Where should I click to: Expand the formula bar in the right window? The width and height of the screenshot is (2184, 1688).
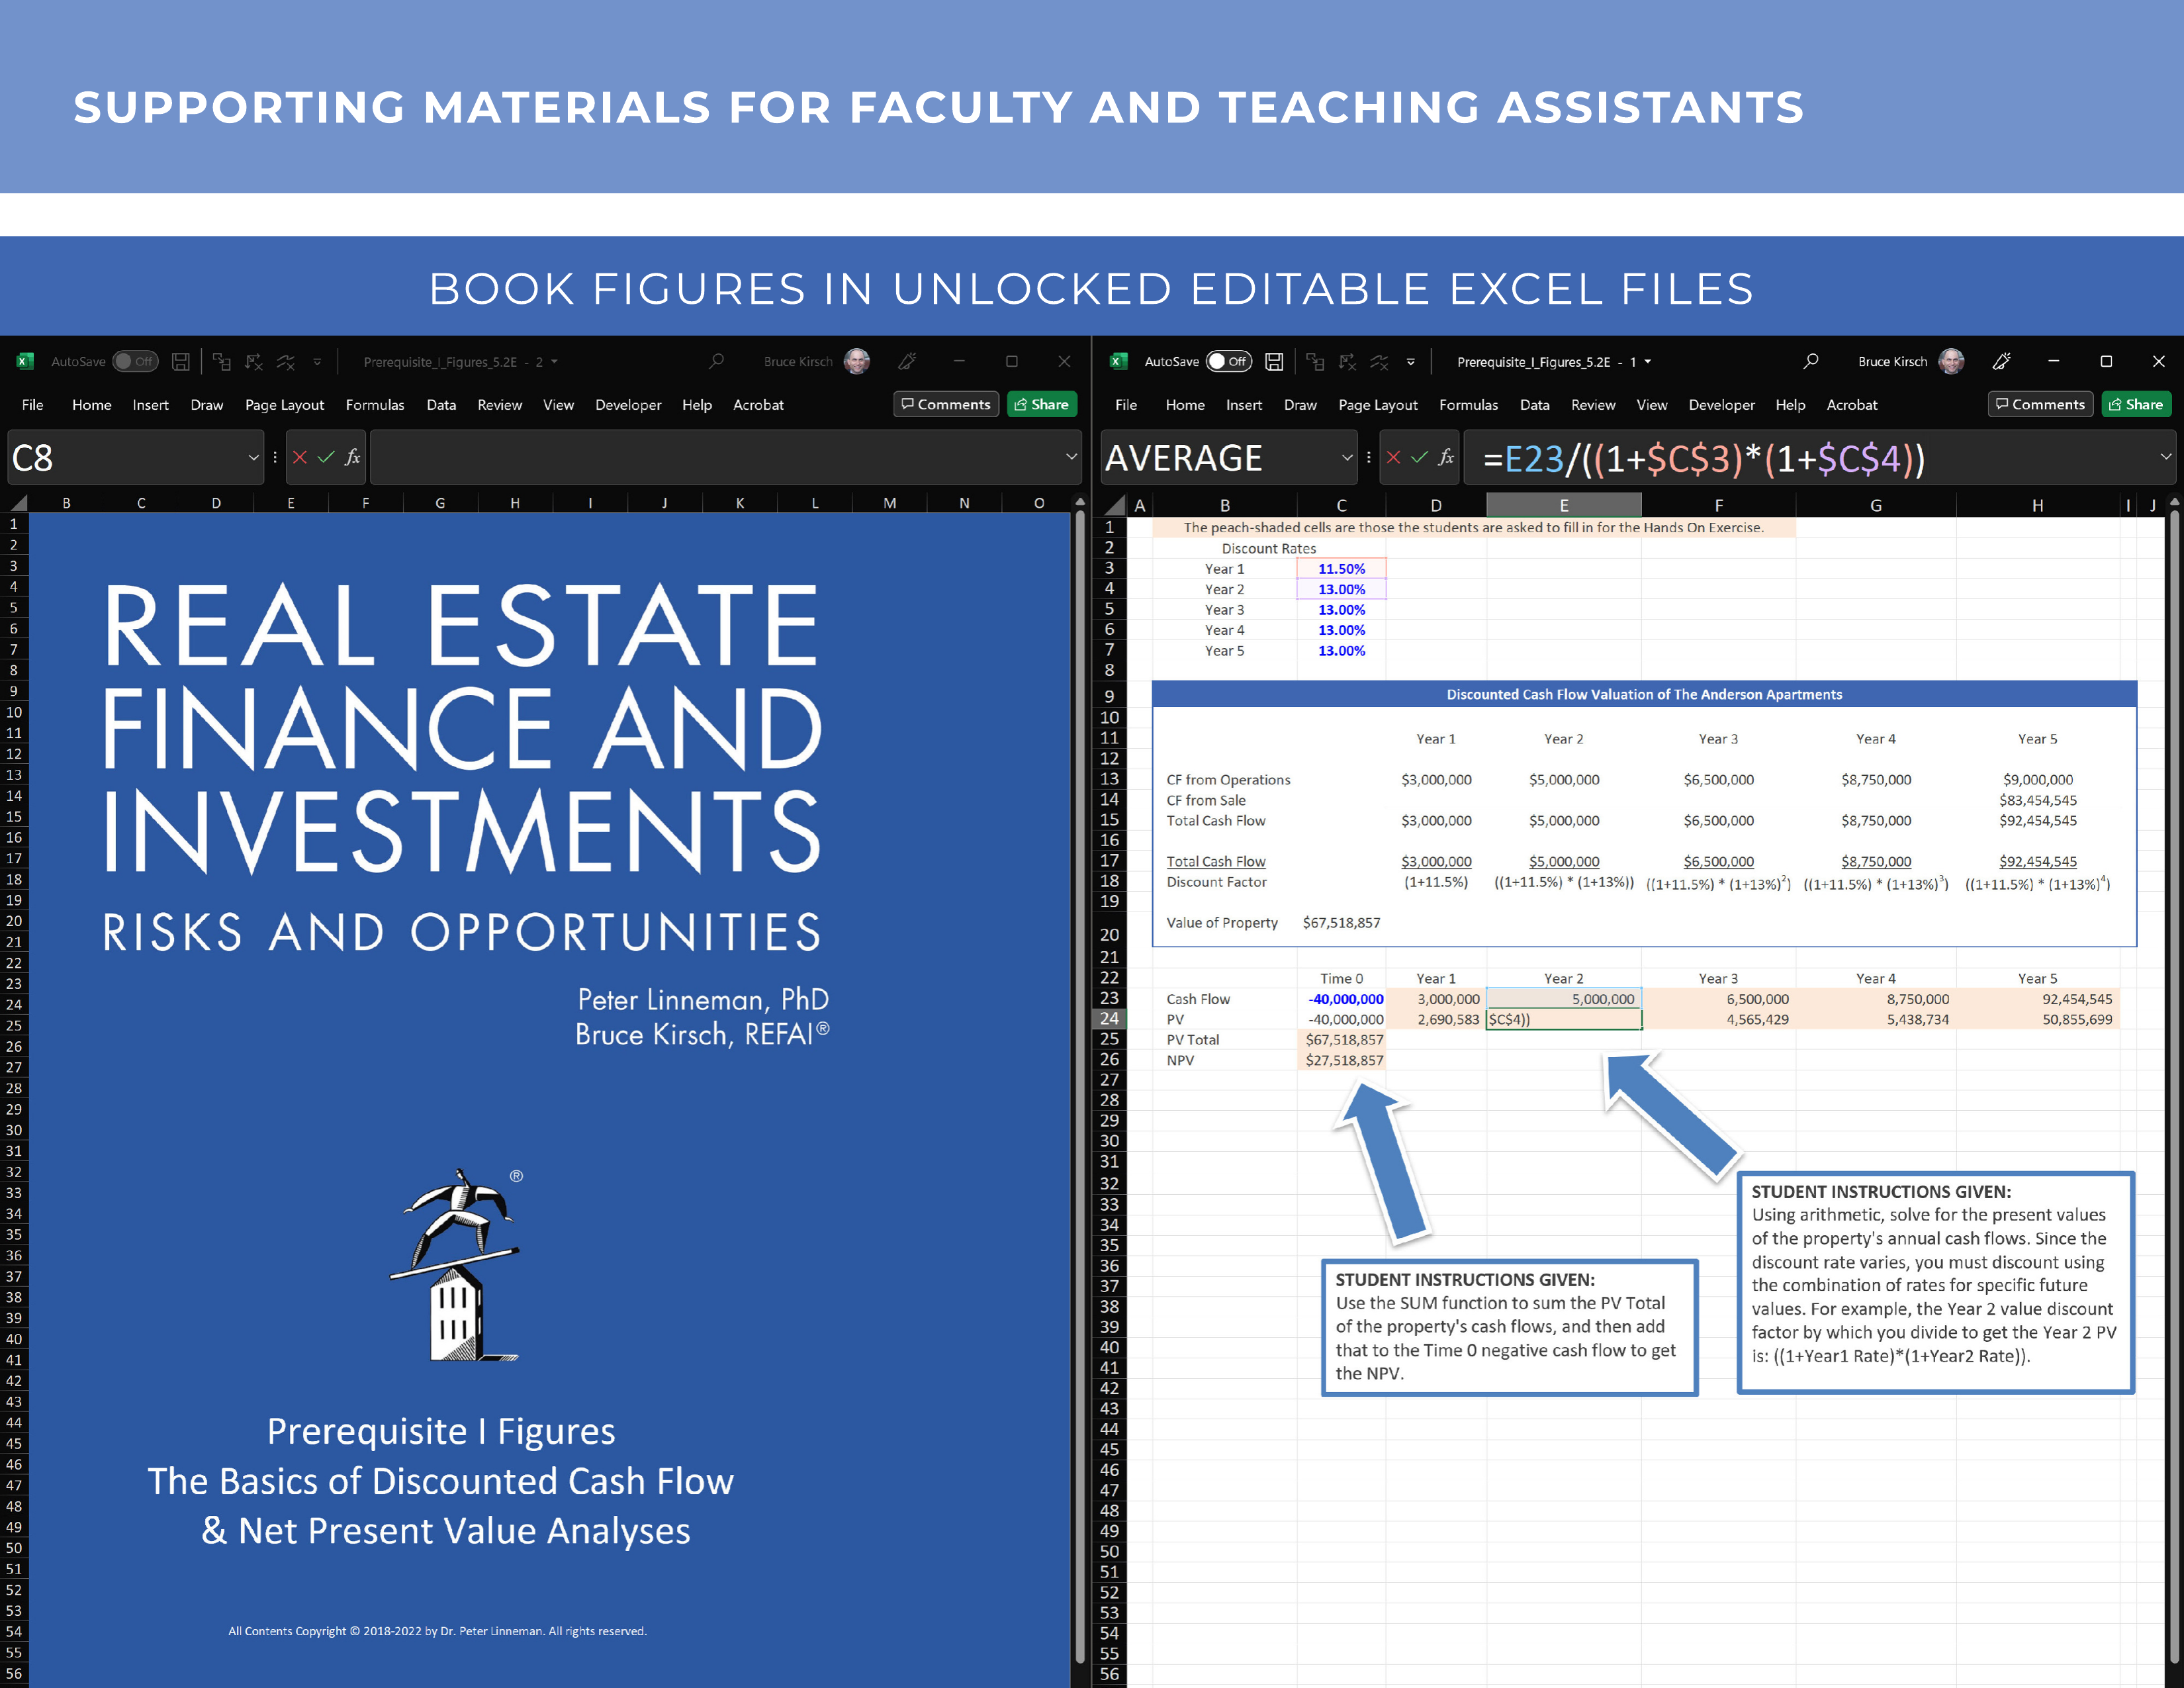click(x=2165, y=457)
